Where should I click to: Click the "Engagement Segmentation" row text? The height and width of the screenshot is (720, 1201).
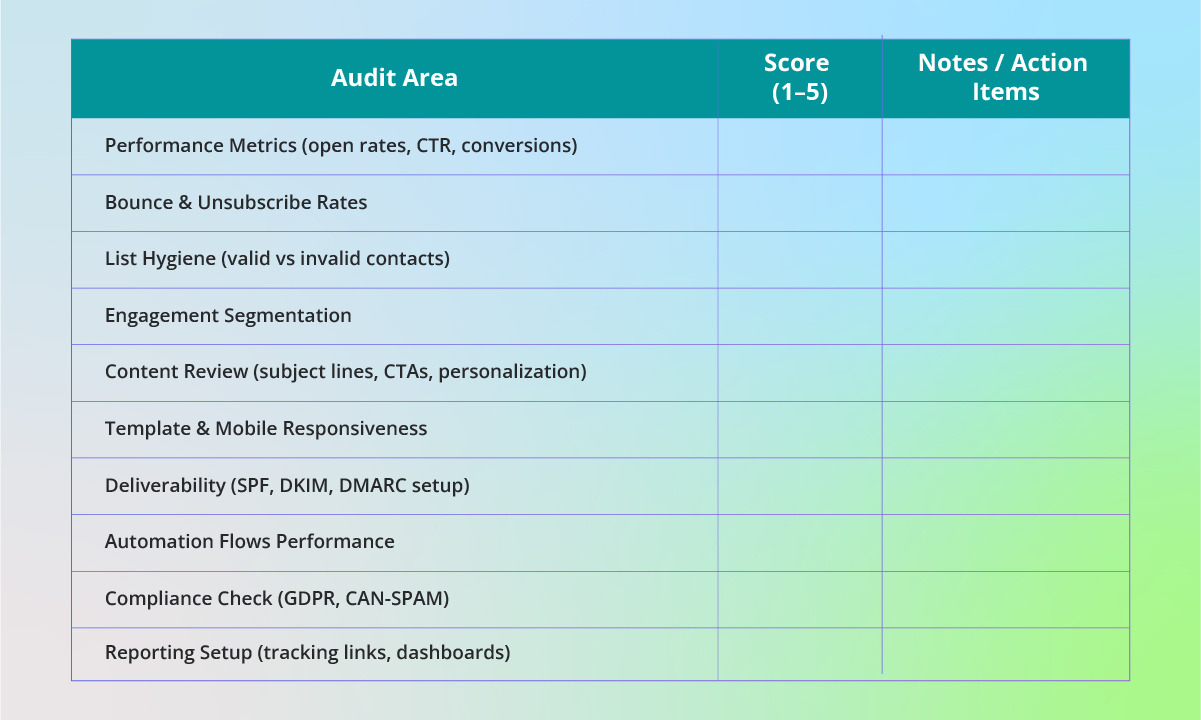(228, 316)
